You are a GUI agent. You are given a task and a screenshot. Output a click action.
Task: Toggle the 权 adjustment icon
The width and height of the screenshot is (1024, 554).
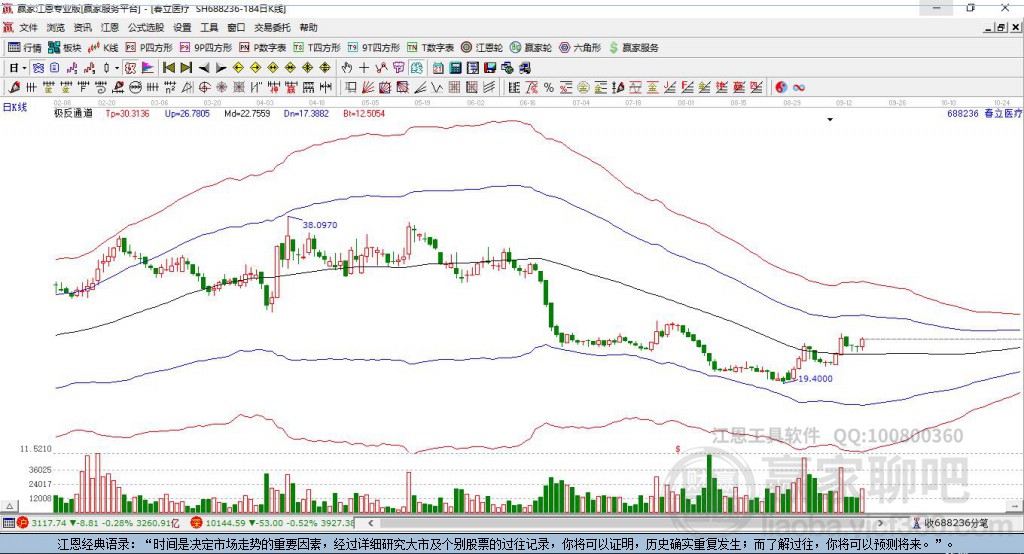(131, 68)
